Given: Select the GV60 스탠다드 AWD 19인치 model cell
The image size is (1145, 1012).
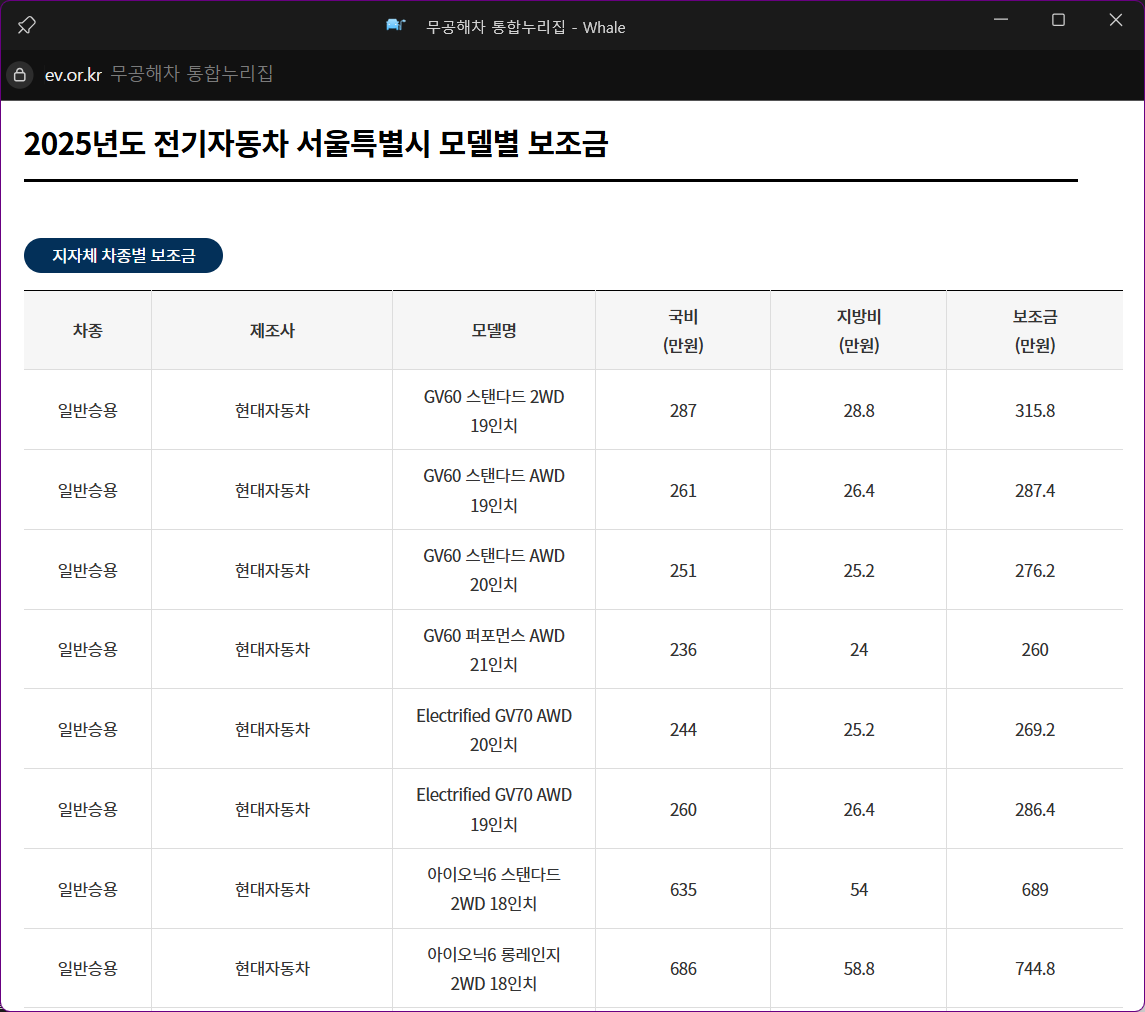Looking at the screenshot, I should pos(494,490).
